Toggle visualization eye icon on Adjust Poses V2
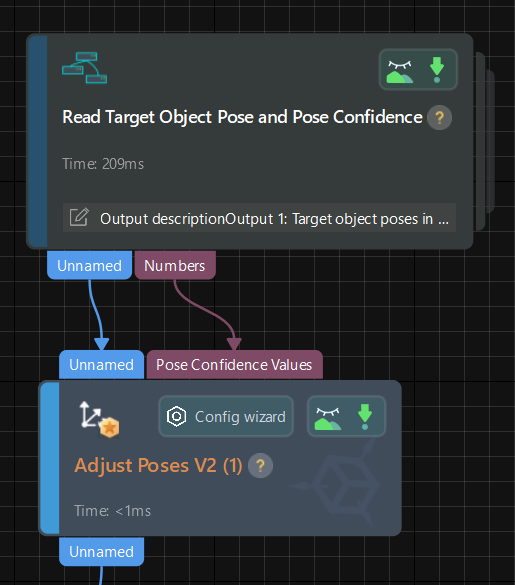 tap(328, 418)
